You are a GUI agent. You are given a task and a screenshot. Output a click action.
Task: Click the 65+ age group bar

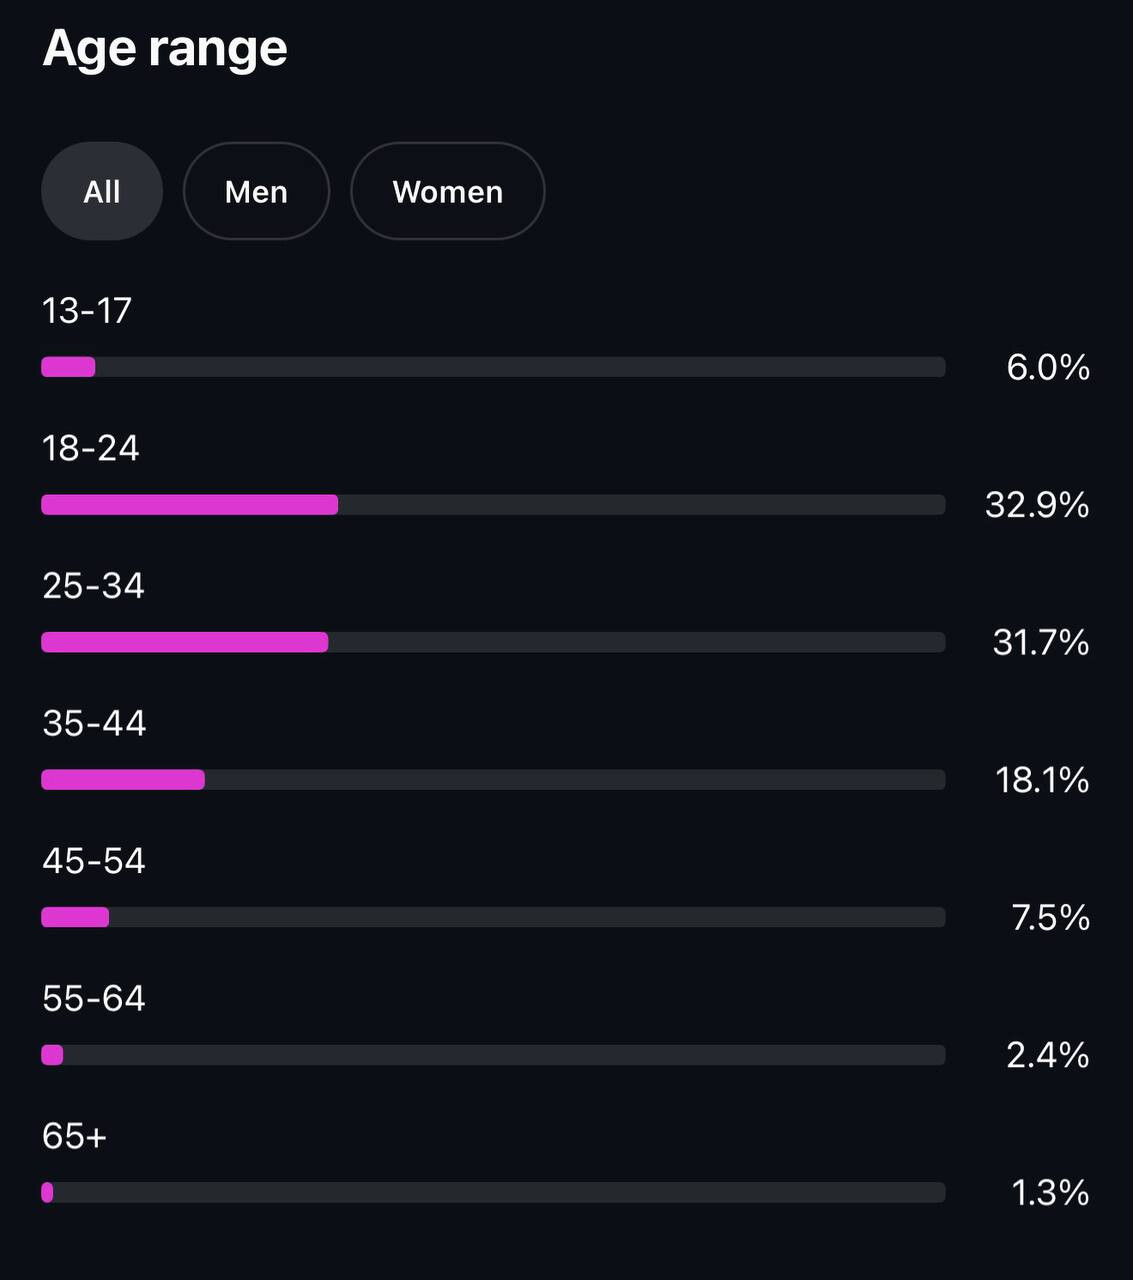coord(493,1192)
